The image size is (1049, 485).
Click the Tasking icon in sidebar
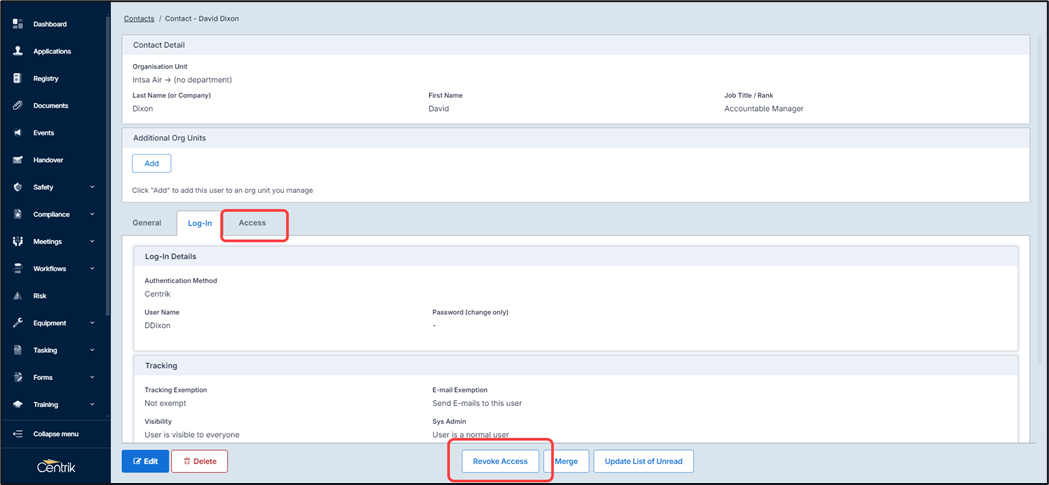coord(18,350)
